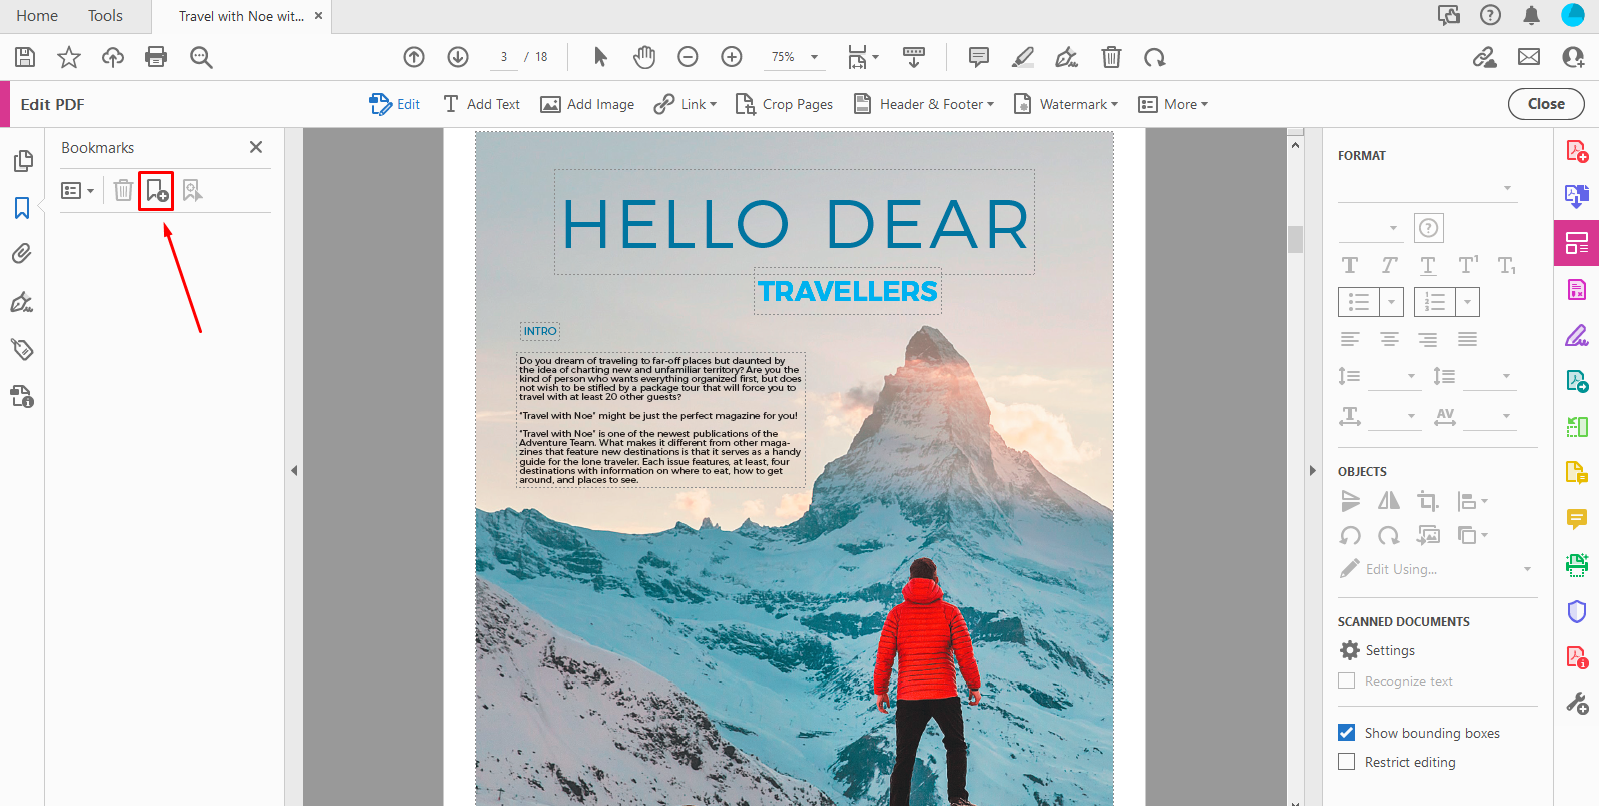
Task: Rotate the page view
Action: 1155,57
